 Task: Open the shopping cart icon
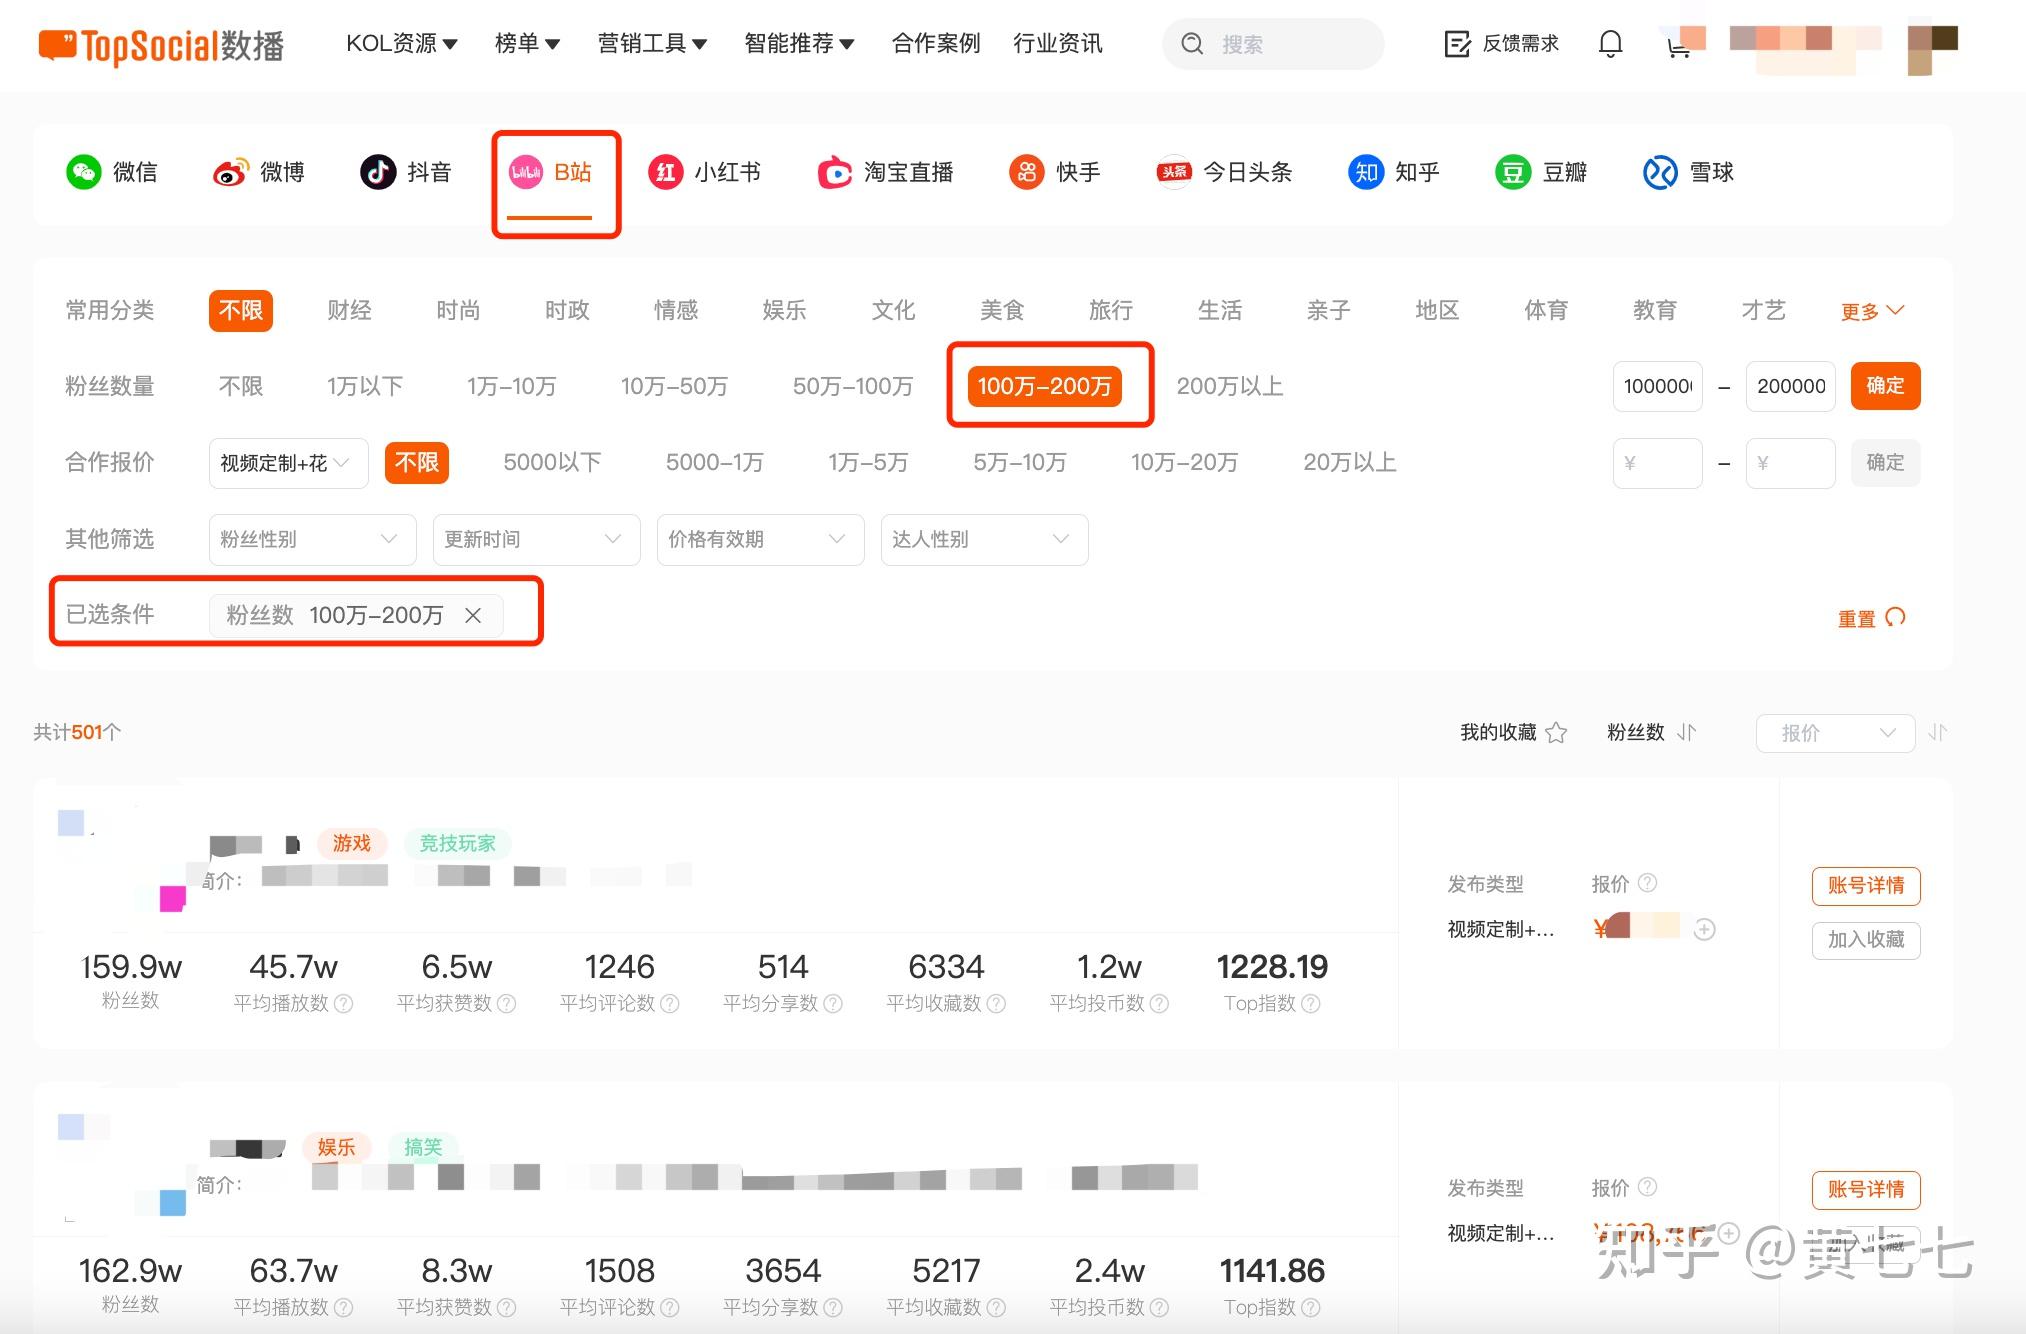(x=1678, y=46)
